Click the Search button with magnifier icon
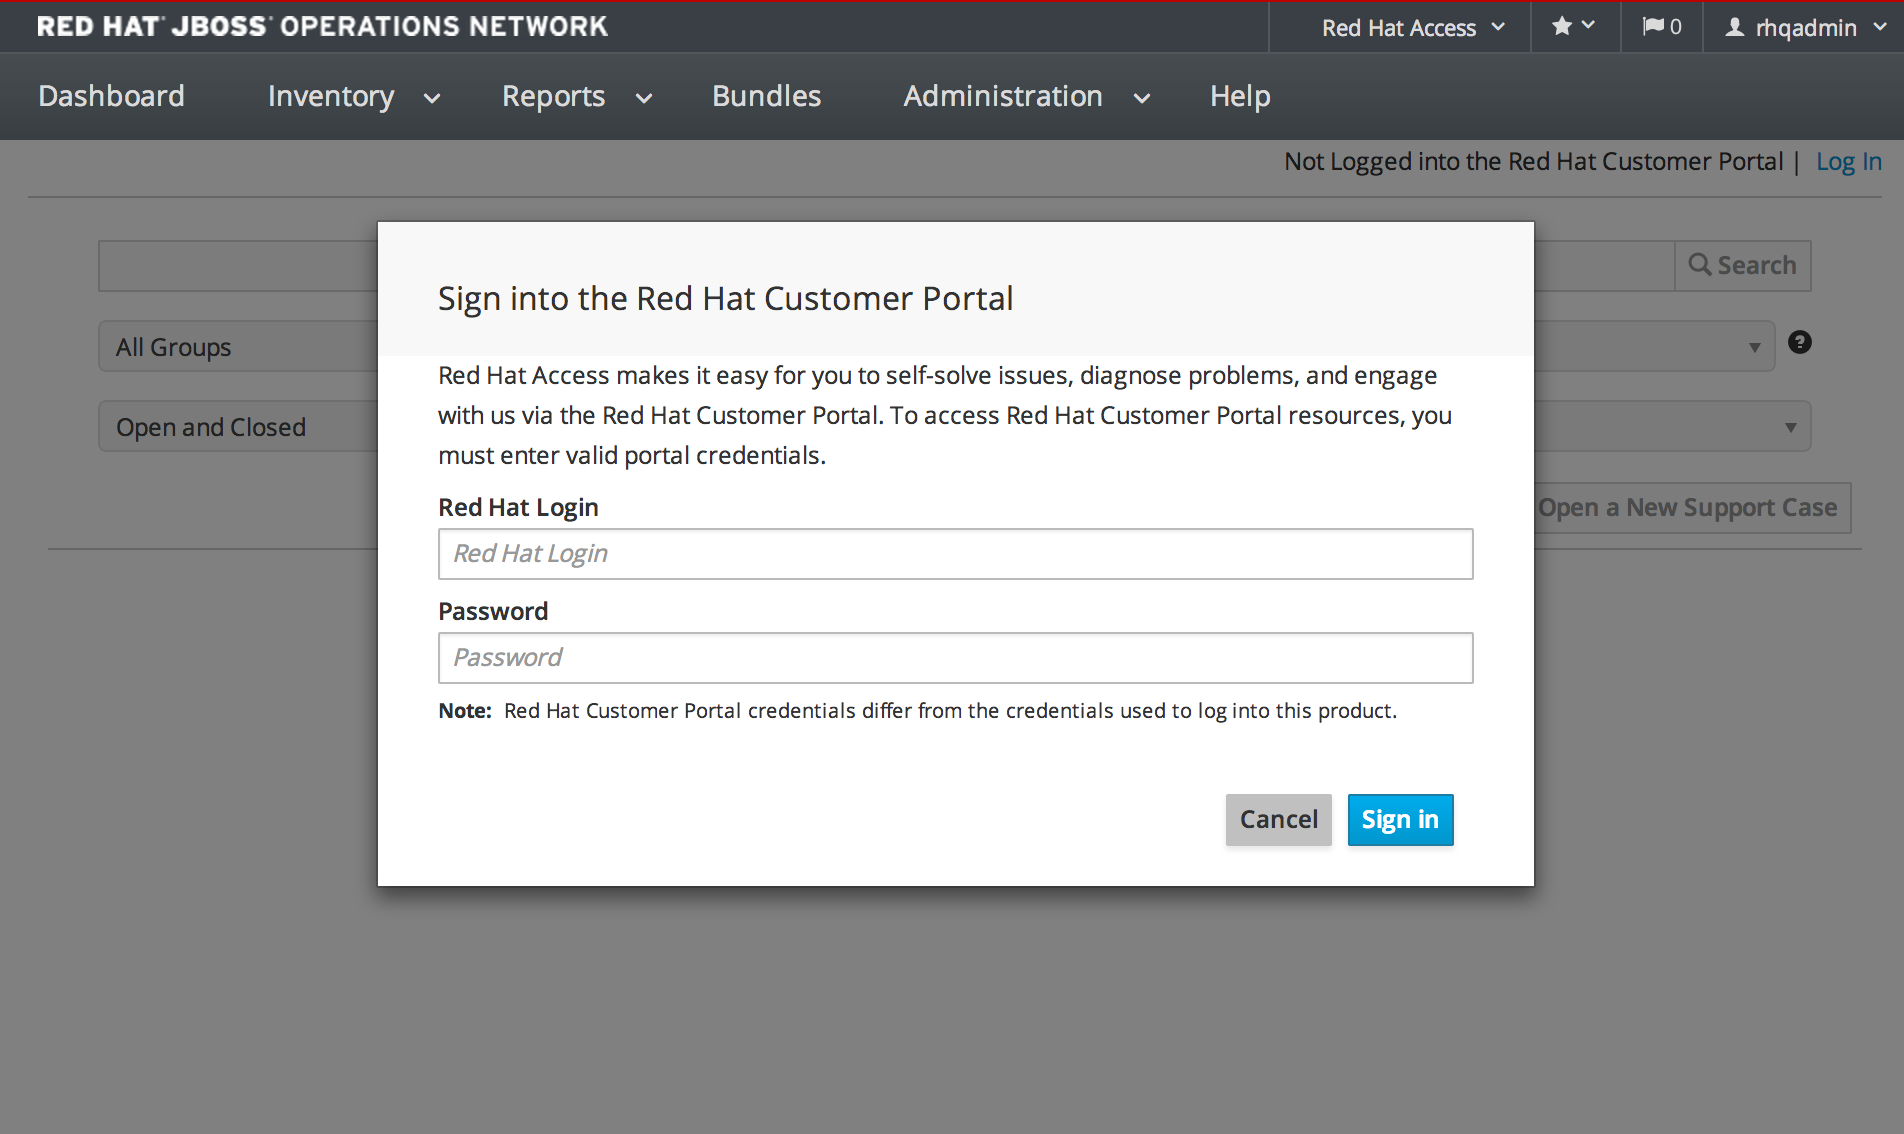 pos(1742,266)
